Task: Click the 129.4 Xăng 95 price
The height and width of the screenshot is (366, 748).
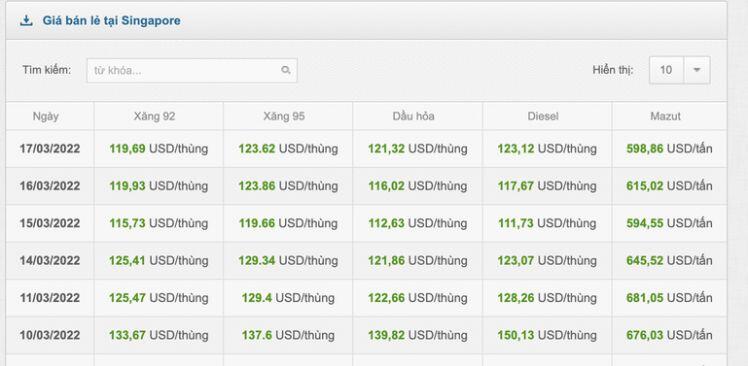Action: (x=257, y=298)
